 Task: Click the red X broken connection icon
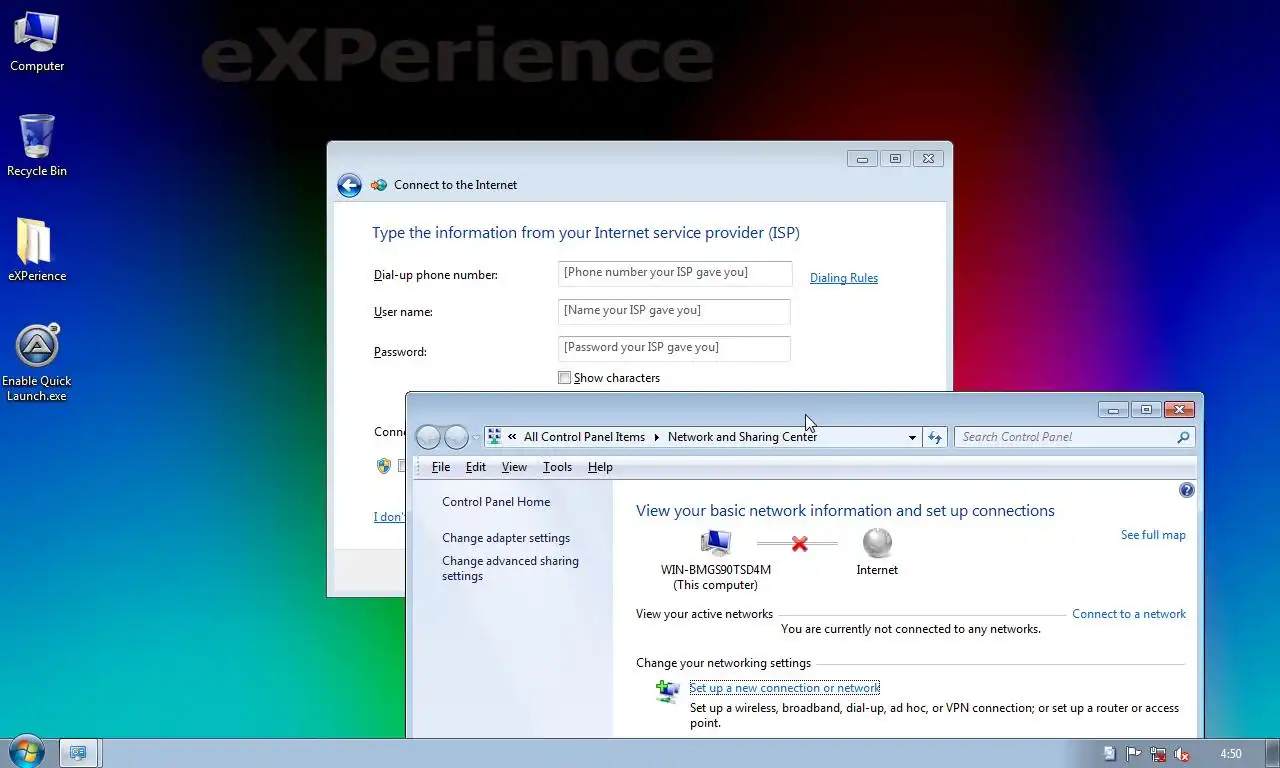click(799, 544)
